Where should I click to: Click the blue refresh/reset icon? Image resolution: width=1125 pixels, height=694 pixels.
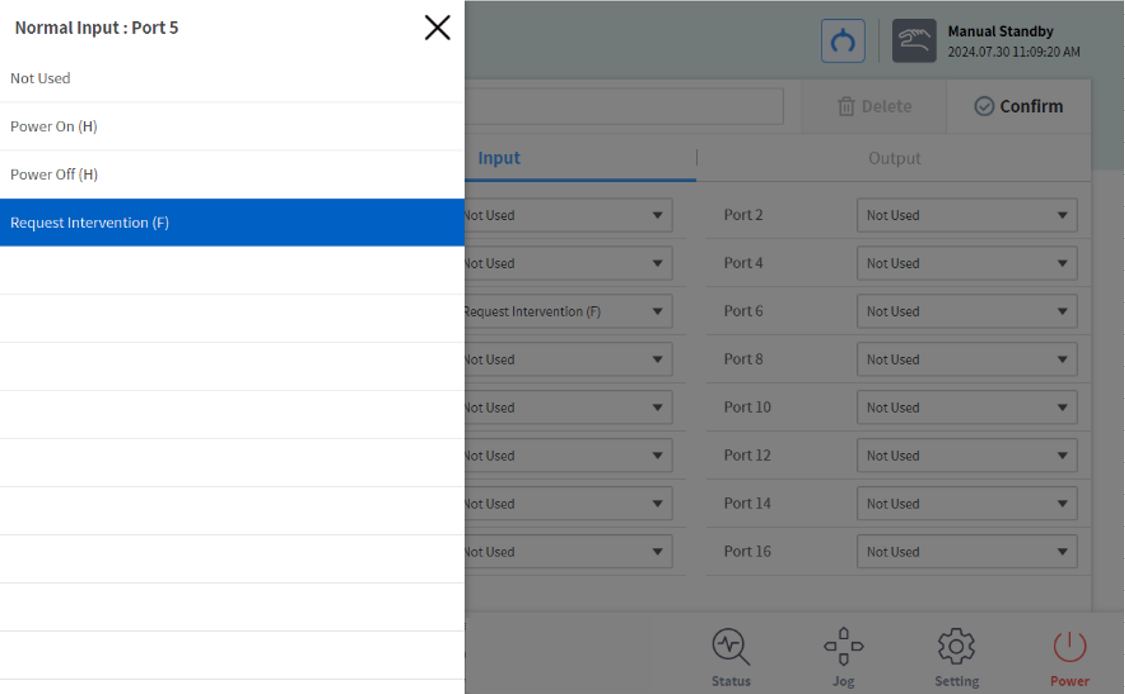click(843, 41)
